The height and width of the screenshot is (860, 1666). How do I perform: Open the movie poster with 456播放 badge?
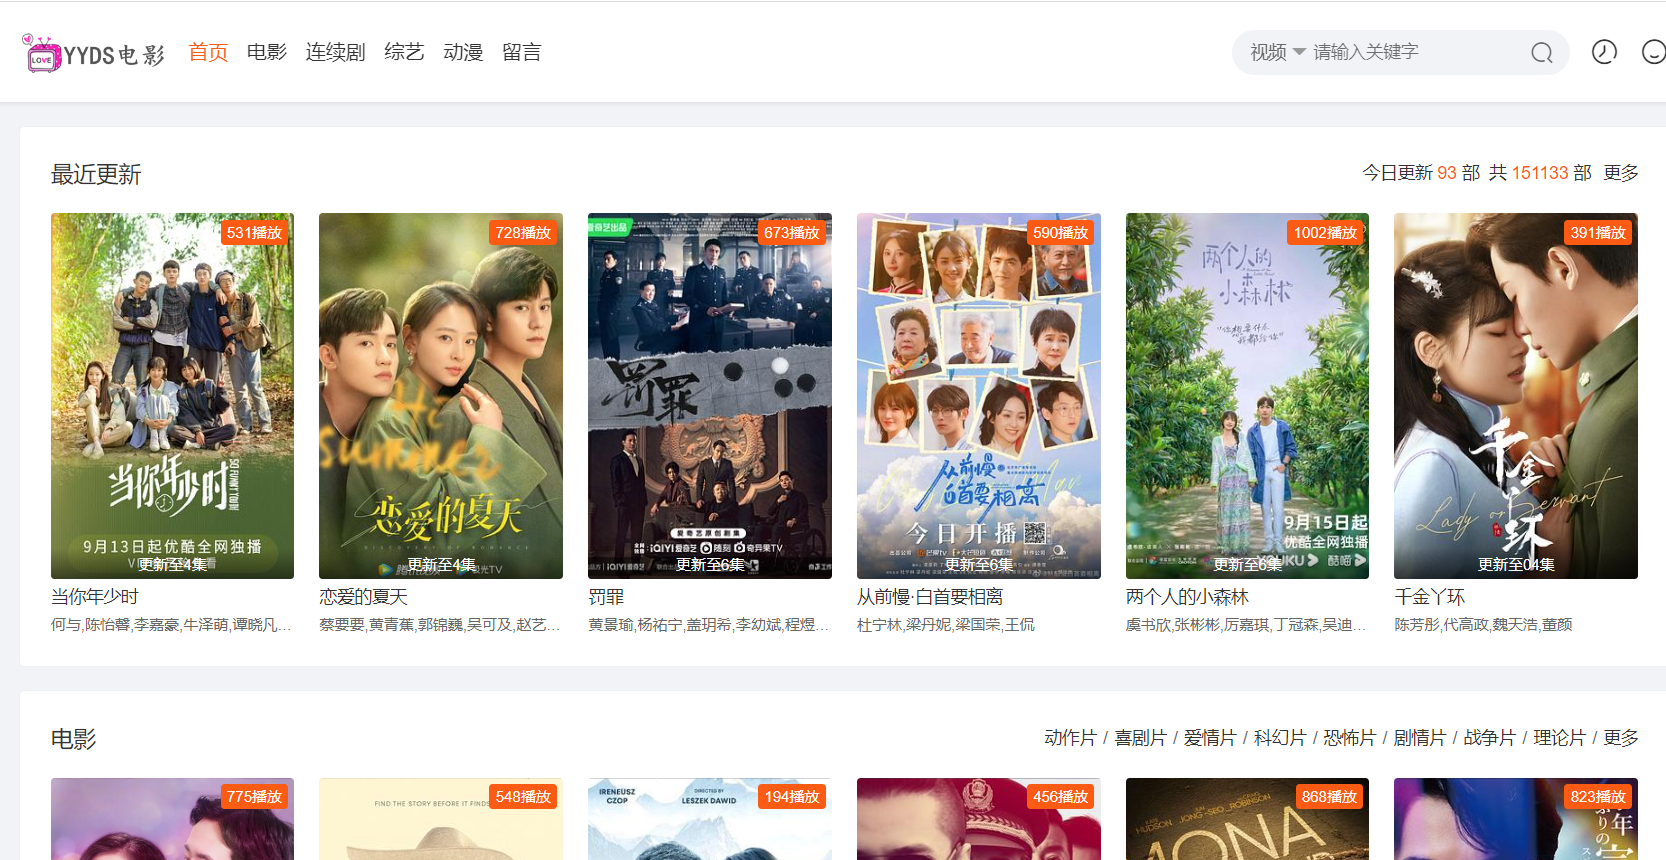point(979,819)
